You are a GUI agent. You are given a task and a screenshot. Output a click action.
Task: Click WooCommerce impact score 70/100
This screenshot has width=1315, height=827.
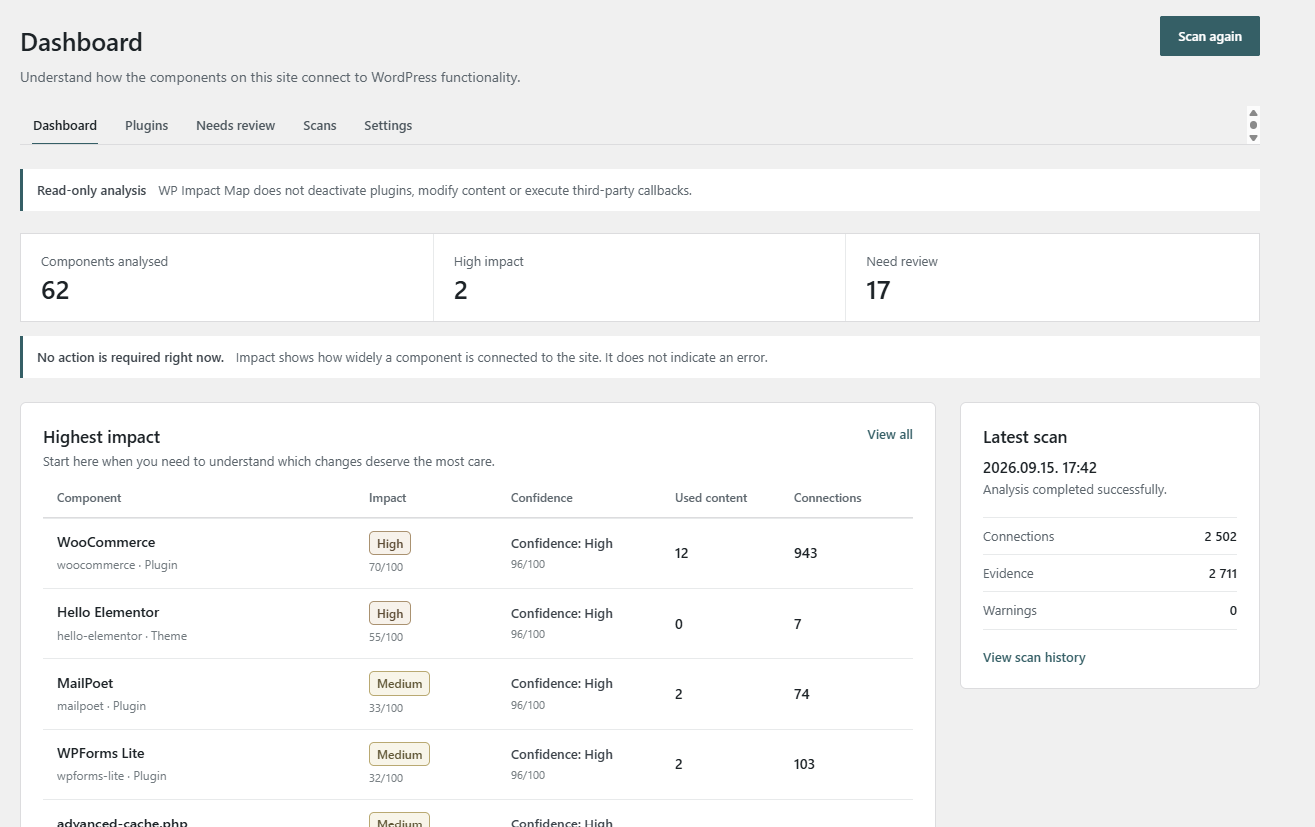coord(386,567)
